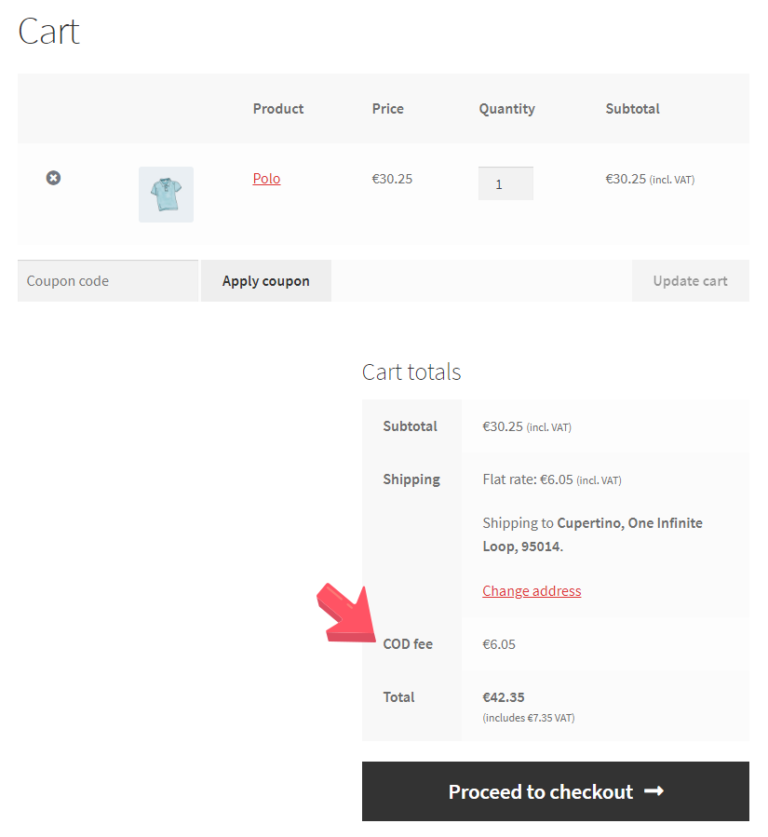Click the COD fee row label
768x837 pixels.
pyautogui.click(x=407, y=644)
